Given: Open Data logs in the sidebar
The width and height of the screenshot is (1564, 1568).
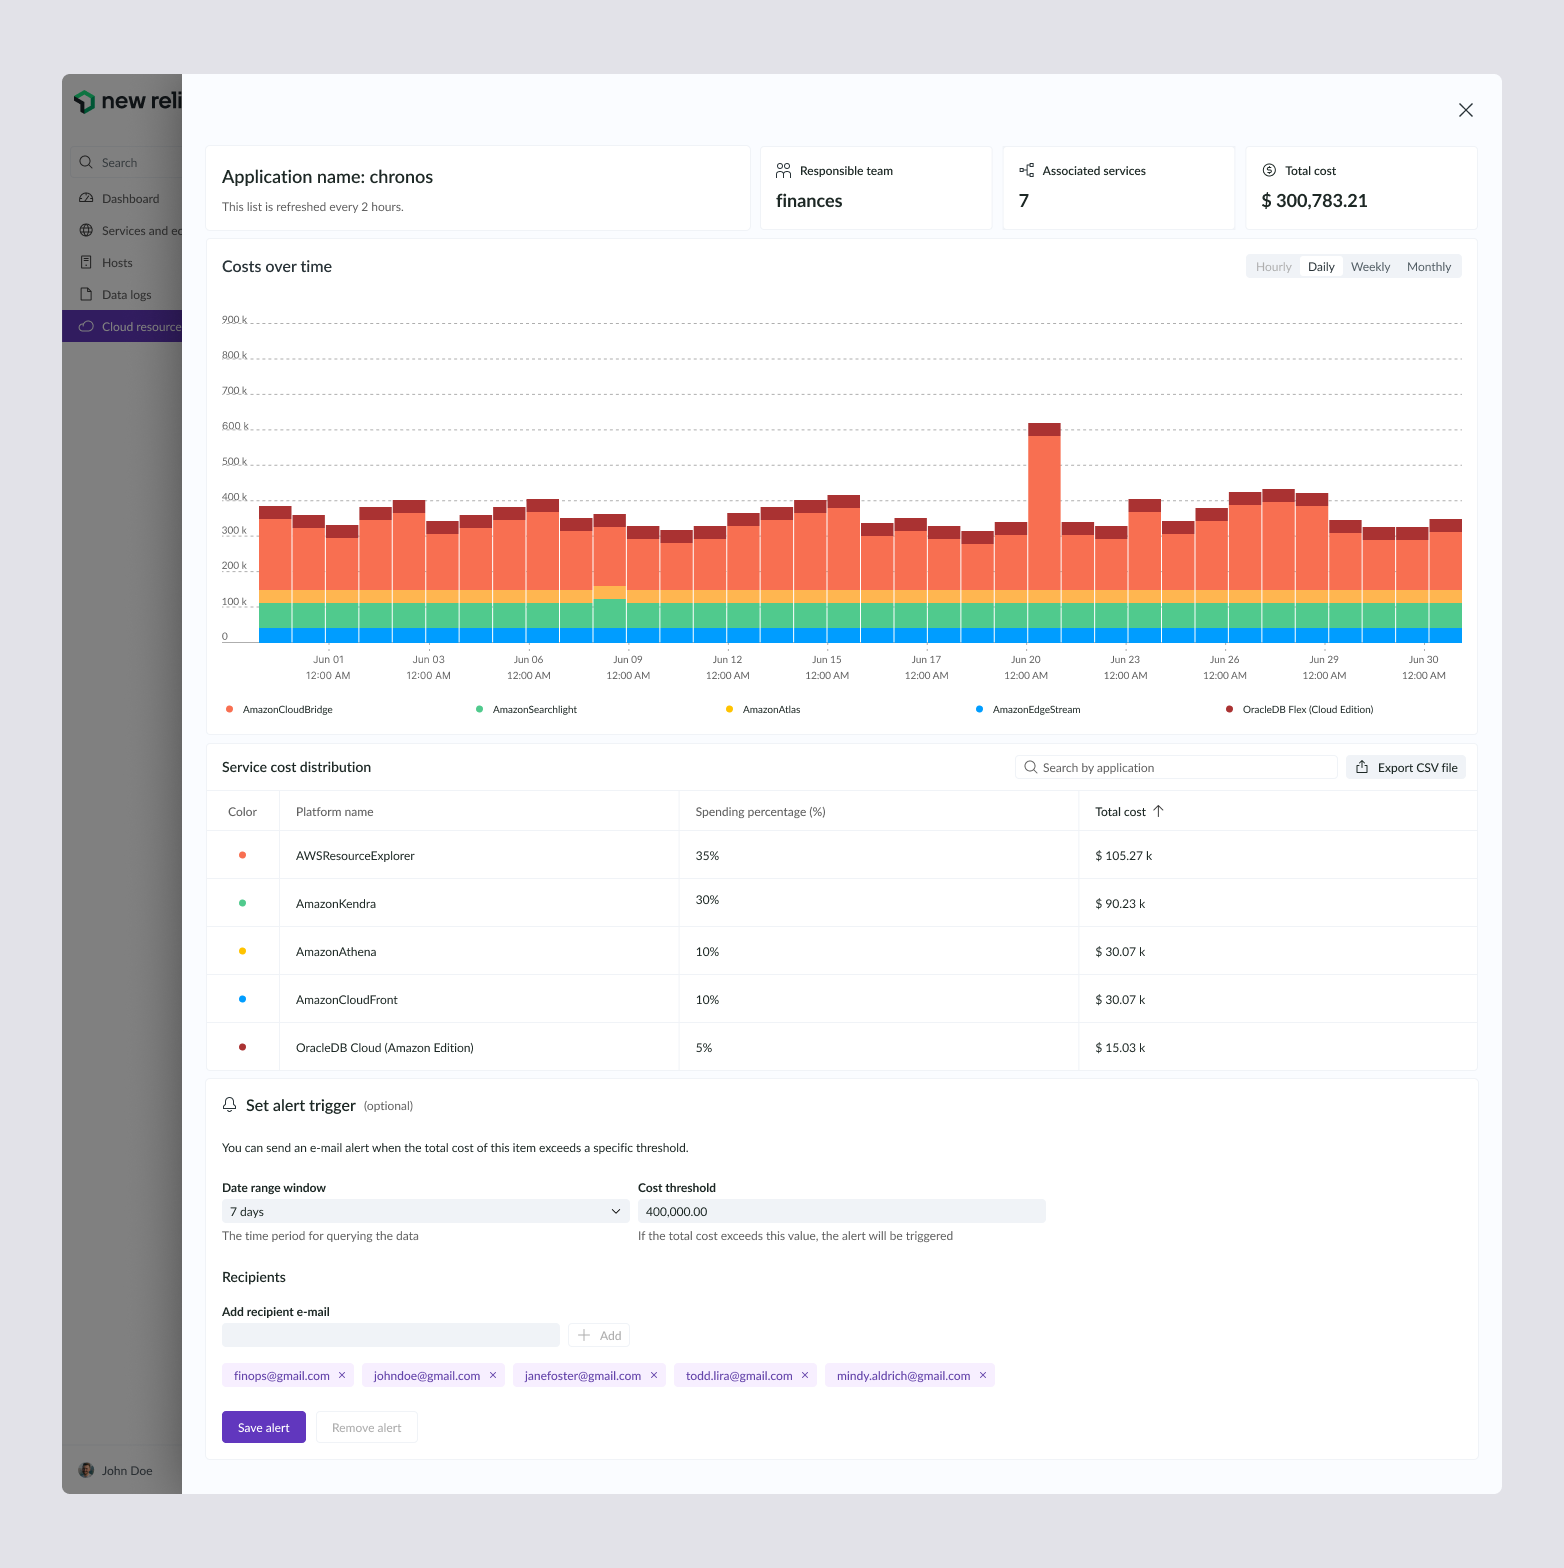Looking at the screenshot, I should (122, 294).
